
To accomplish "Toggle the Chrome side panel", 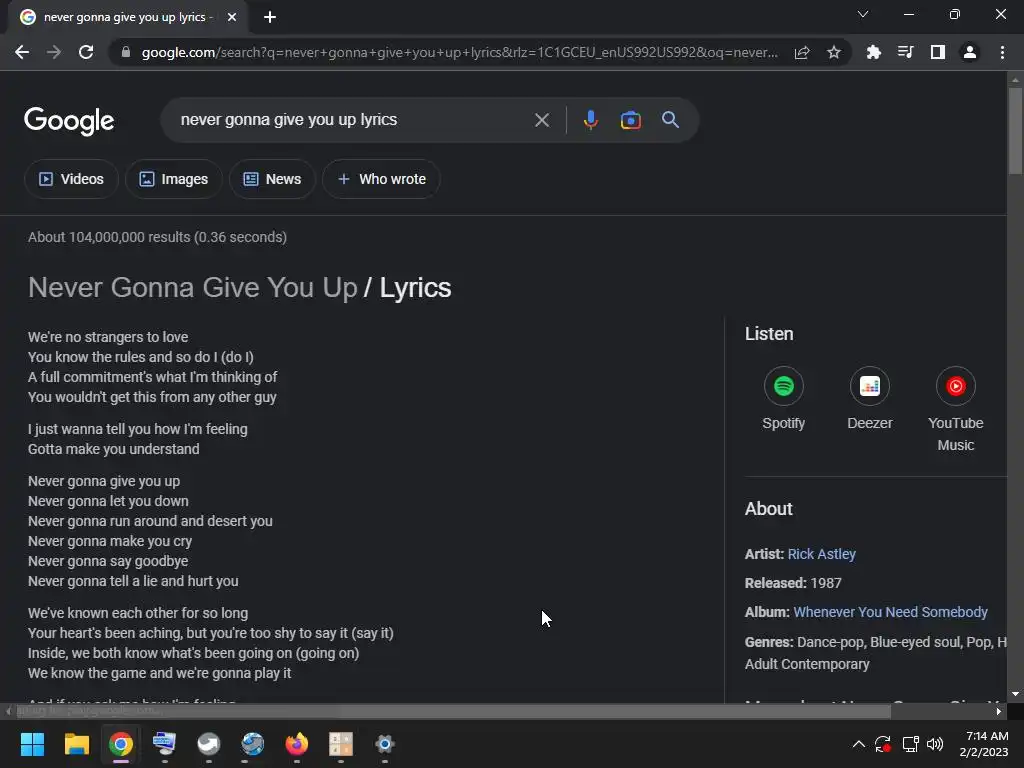I will click(938, 52).
